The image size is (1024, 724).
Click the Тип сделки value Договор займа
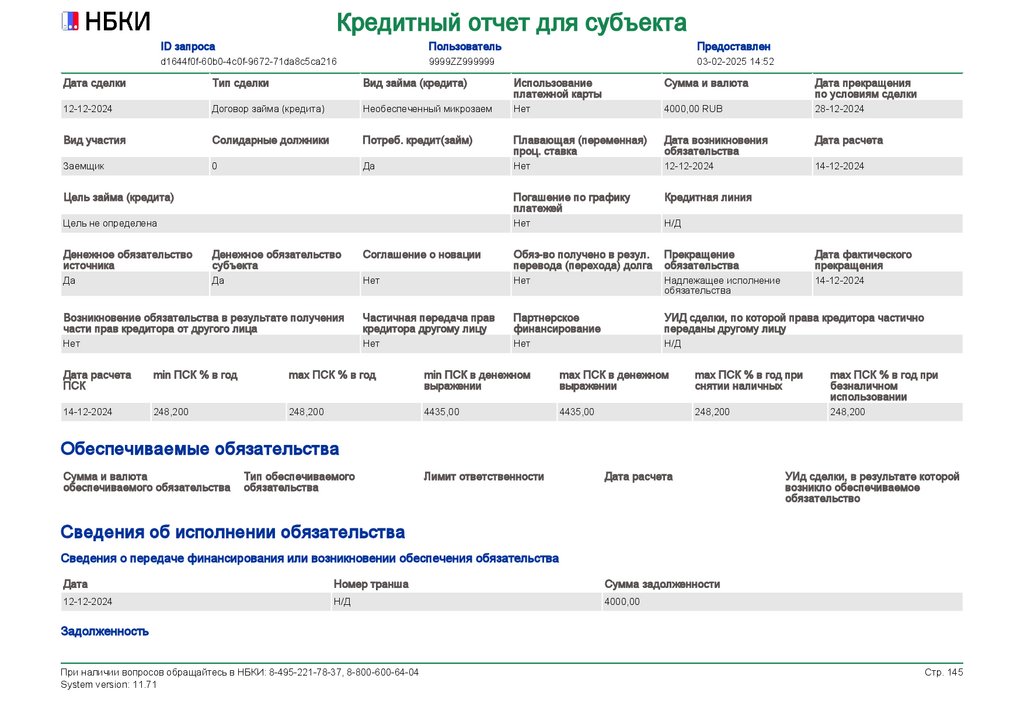tap(284, 109)
